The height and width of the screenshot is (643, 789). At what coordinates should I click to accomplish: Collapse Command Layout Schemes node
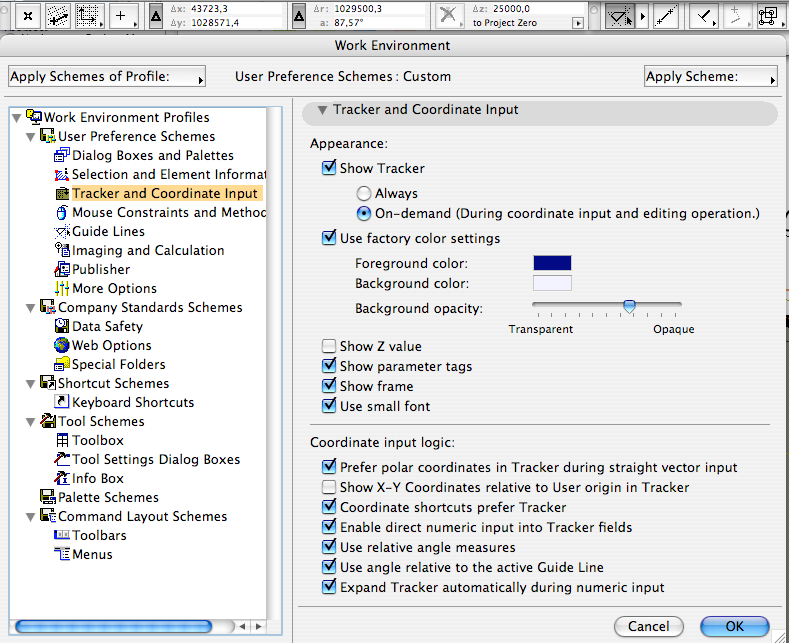click(x=31, y=517)
